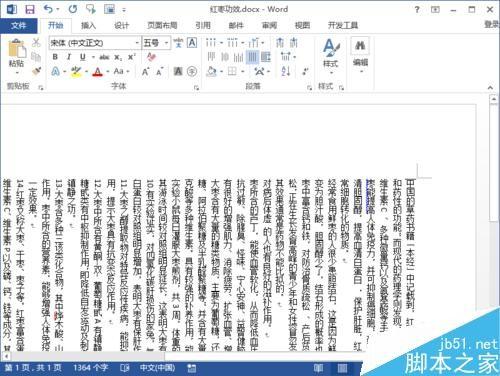
Task: Collapse the ribbon with the caret arrow
Action: [490, 88]
